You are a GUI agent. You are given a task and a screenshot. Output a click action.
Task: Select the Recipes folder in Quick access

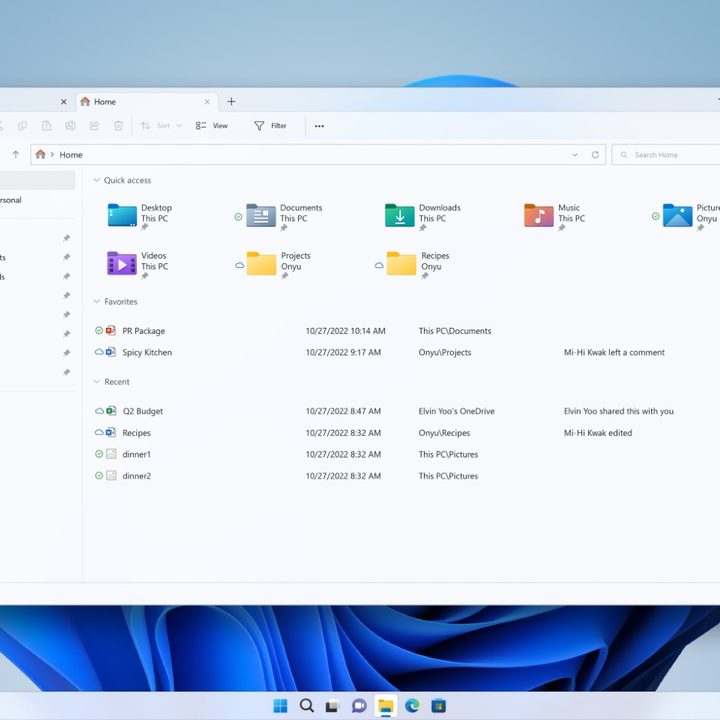pyautogui.click(x=418, y=263)
